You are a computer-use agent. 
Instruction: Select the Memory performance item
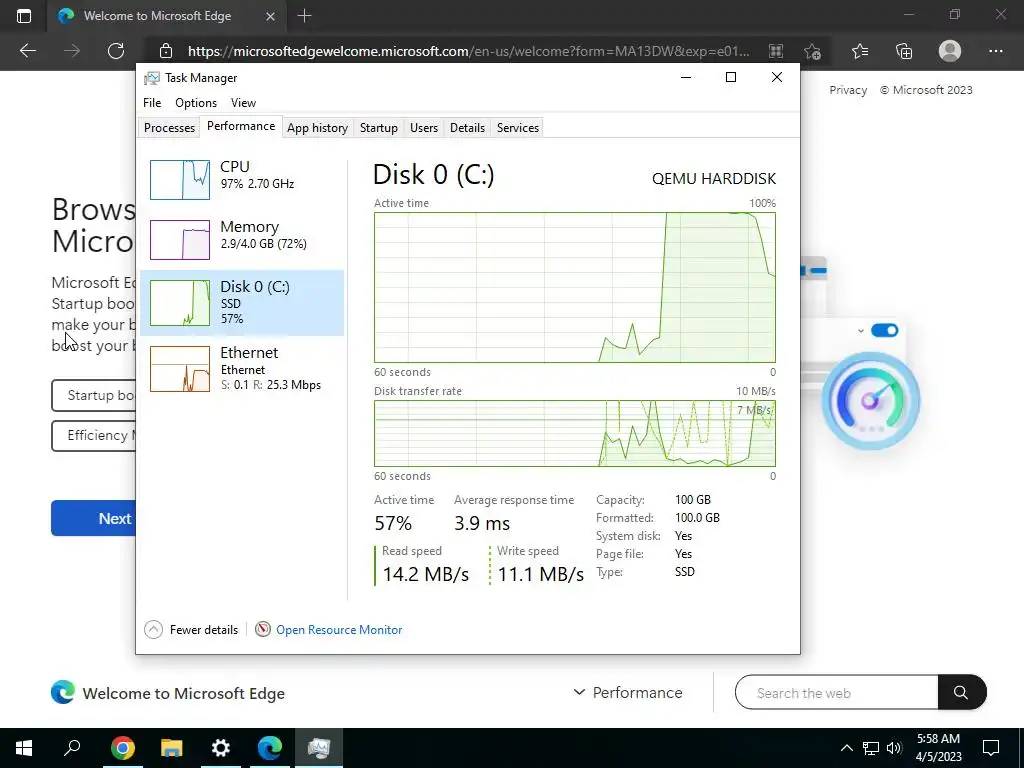coord(242,239)
